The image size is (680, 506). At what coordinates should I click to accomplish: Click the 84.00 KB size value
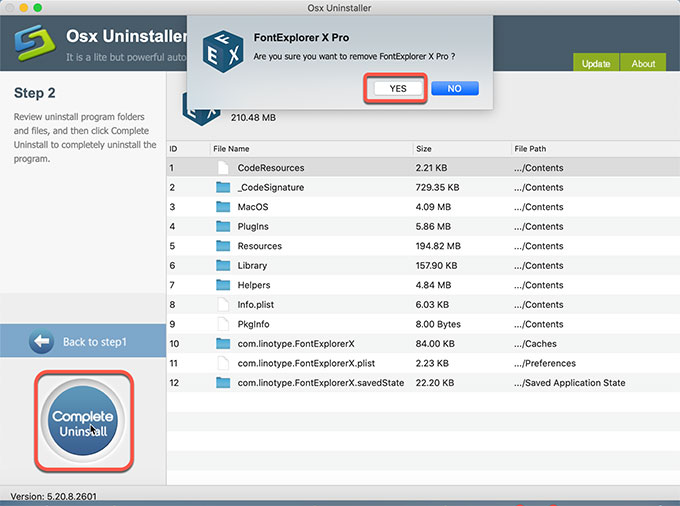click(435, 343)
